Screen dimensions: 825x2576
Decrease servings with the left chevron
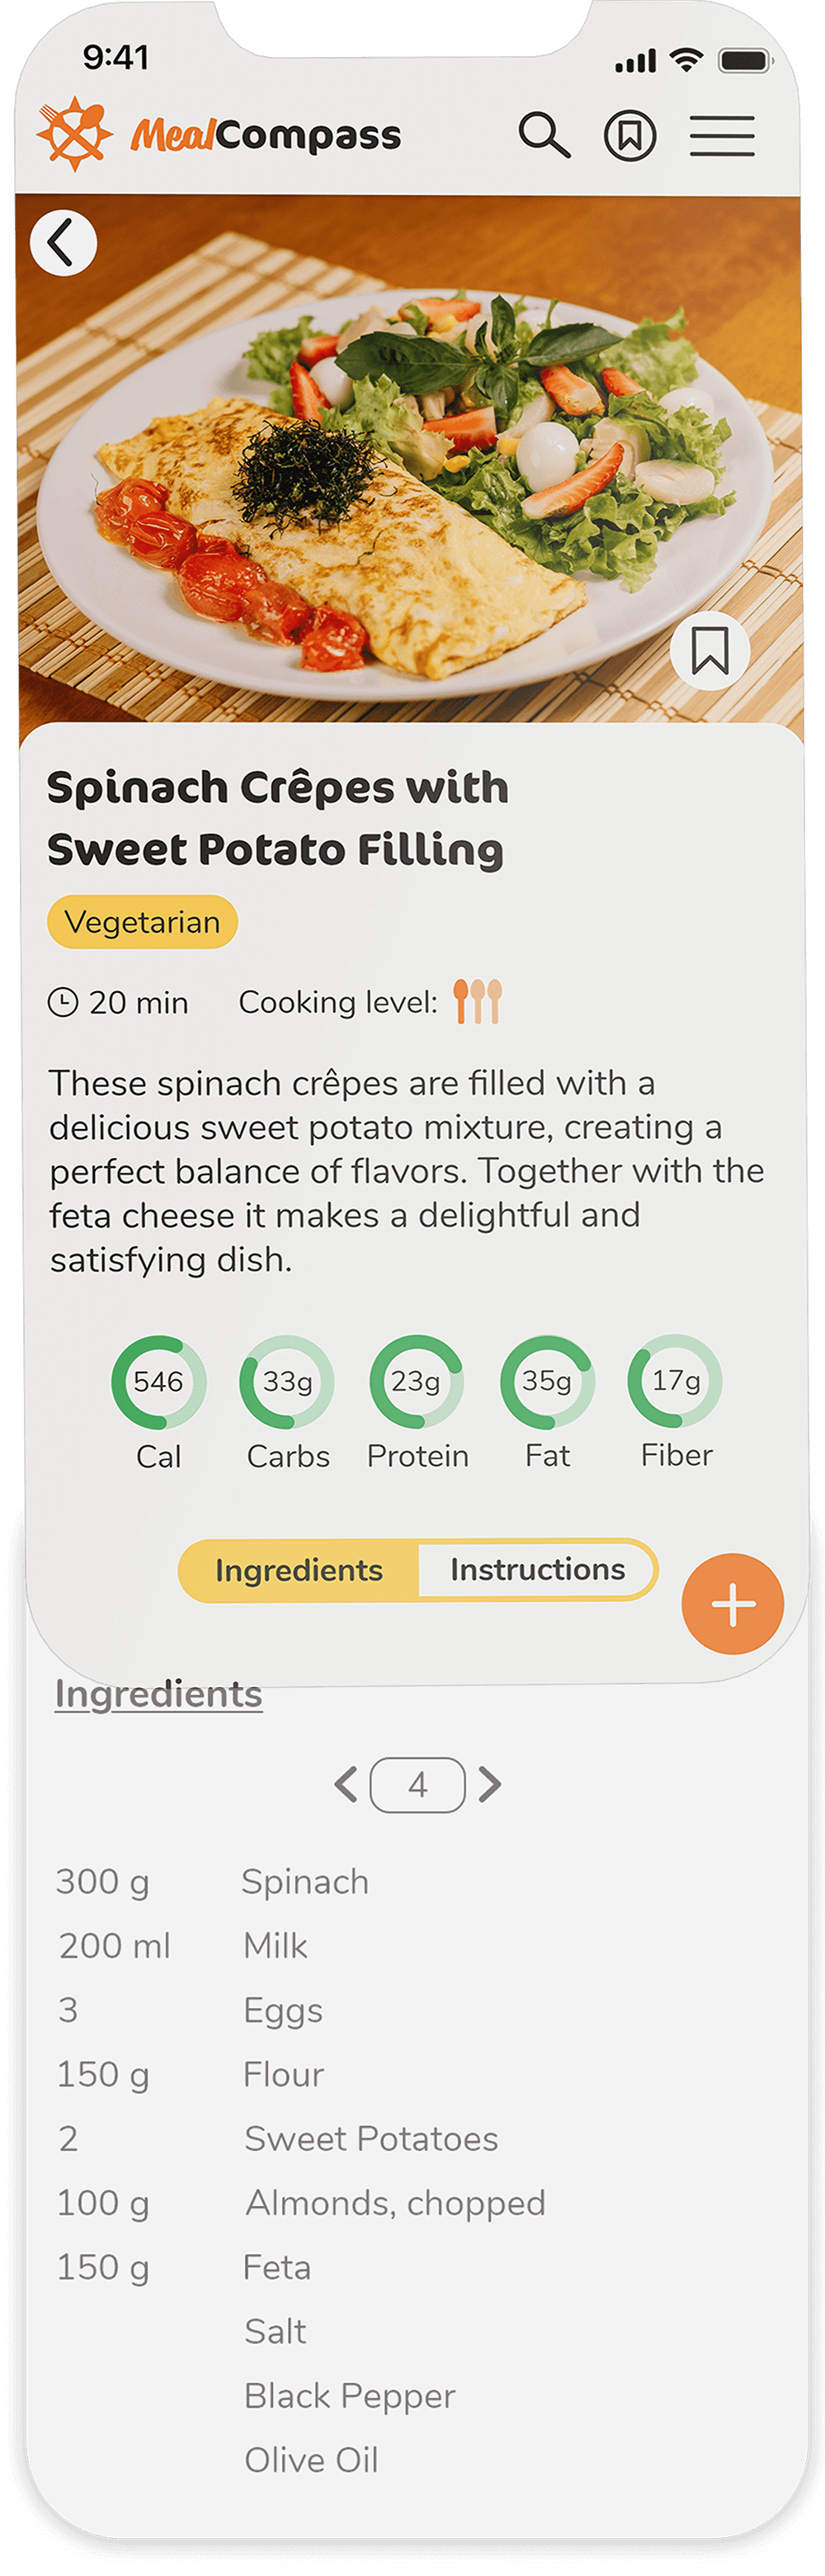(346, 1784)
